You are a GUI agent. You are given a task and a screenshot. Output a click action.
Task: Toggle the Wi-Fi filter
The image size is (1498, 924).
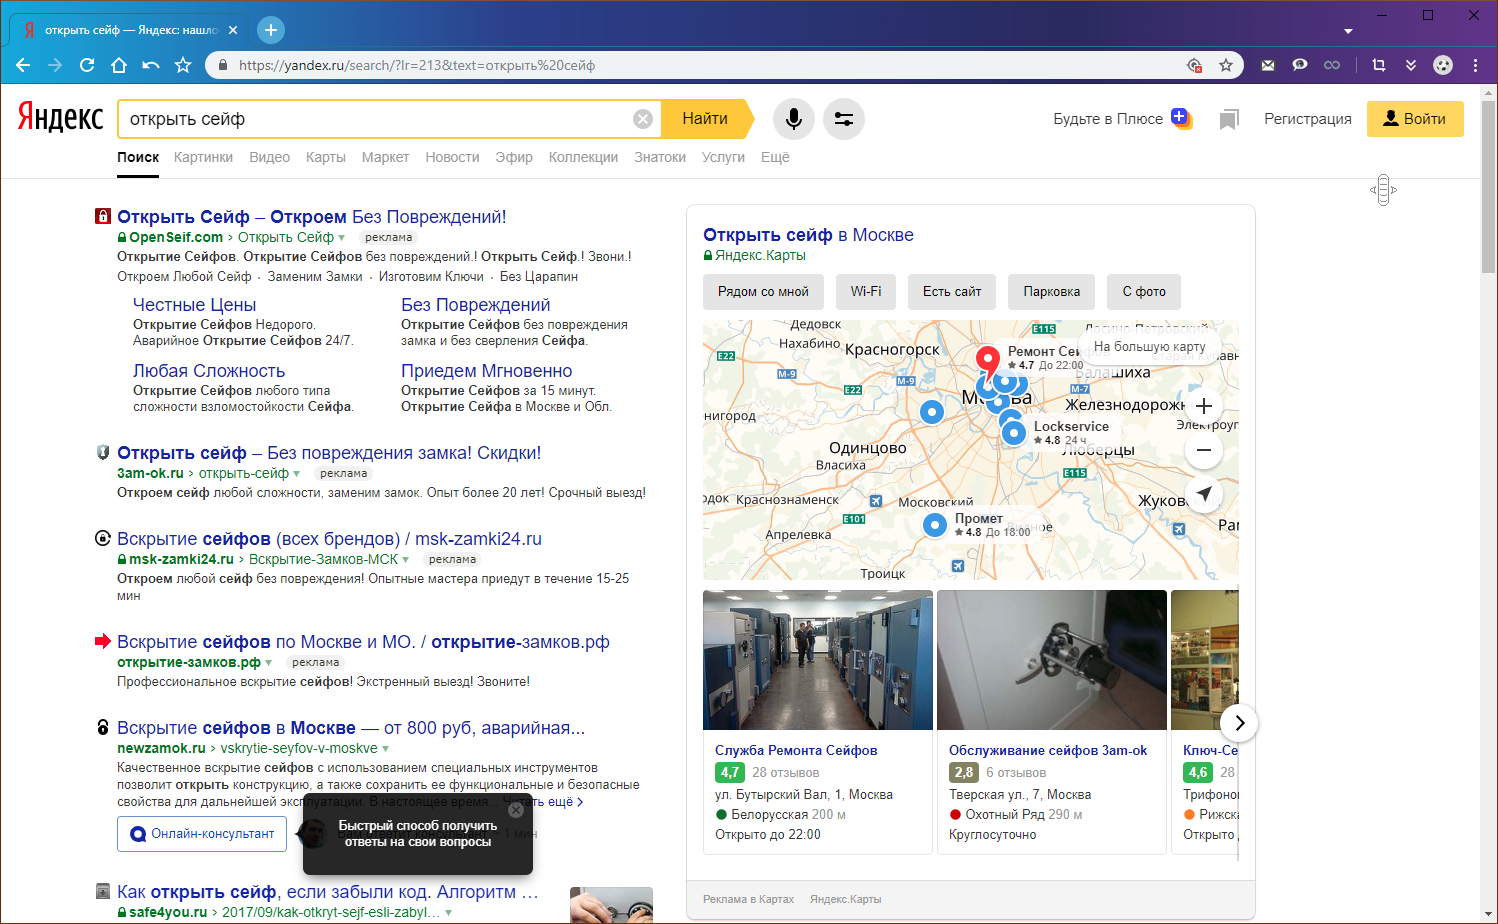tap(866, 292)
